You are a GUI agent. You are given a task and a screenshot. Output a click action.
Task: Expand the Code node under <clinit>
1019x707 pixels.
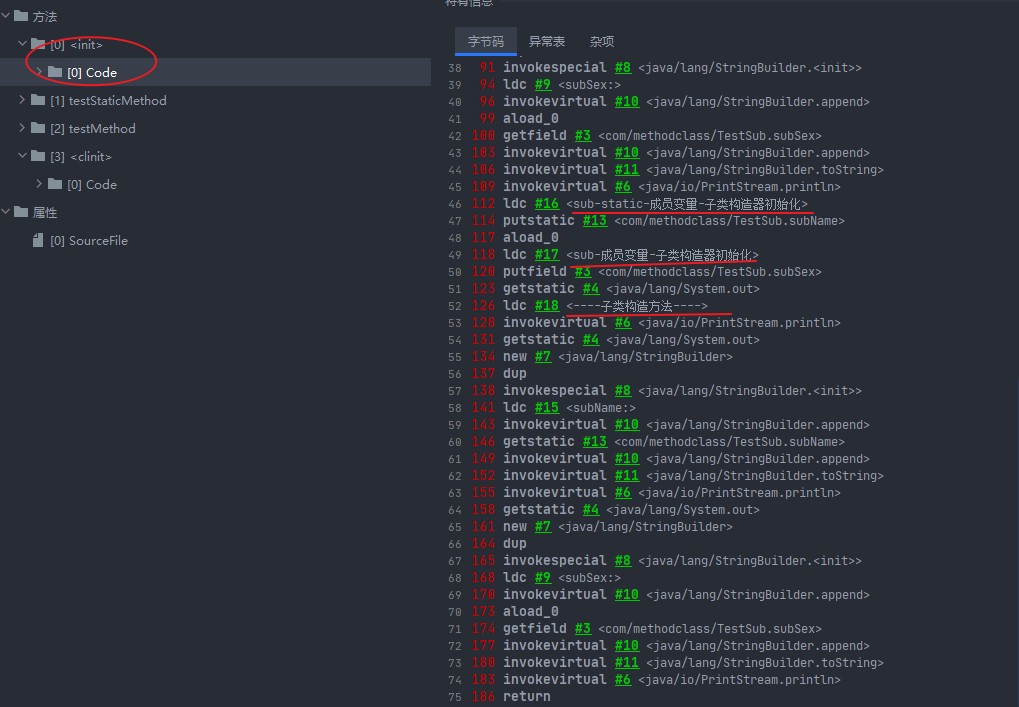pos(39,183)
